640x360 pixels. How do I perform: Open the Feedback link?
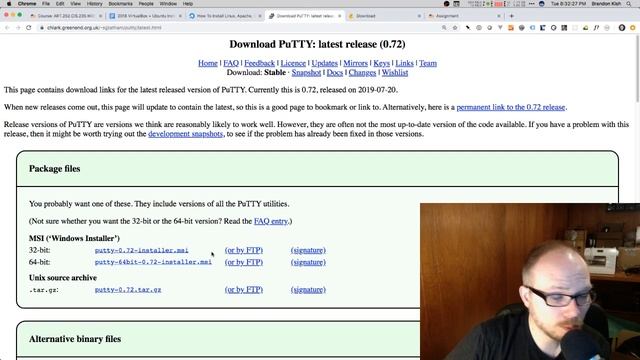(x=260, y=63)
